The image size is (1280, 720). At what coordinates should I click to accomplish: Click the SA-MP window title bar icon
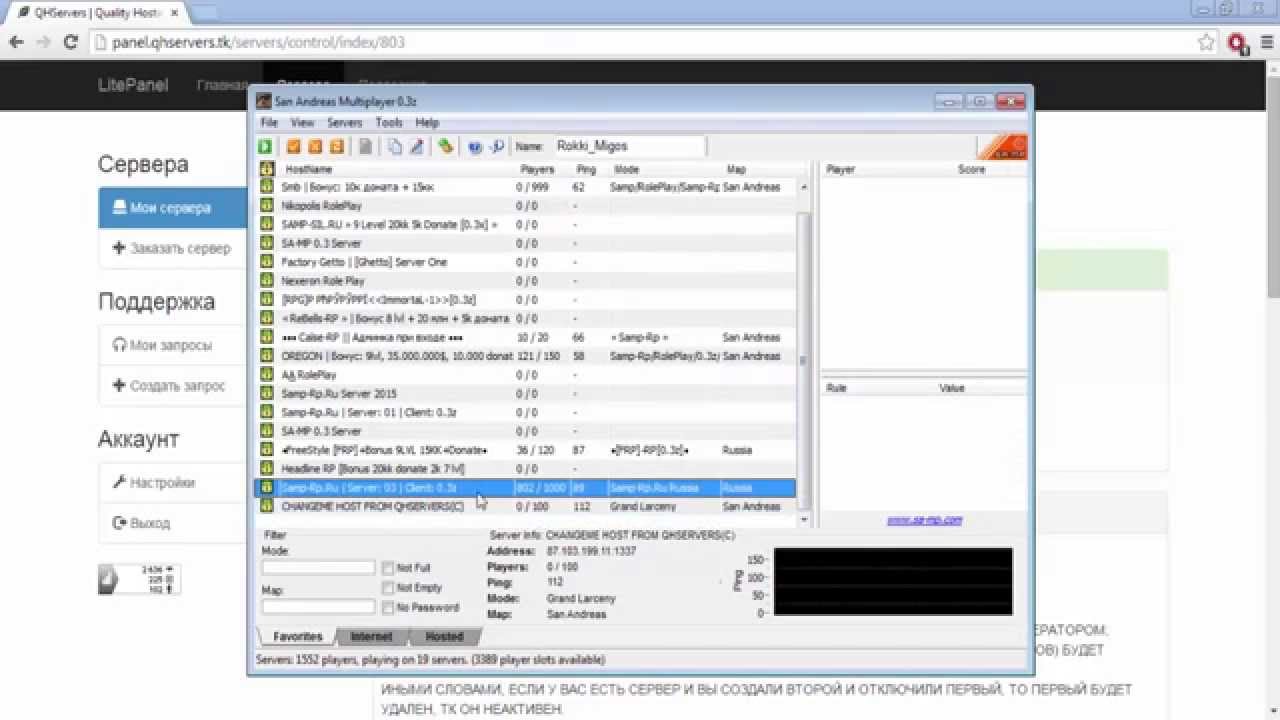[264, 102]
